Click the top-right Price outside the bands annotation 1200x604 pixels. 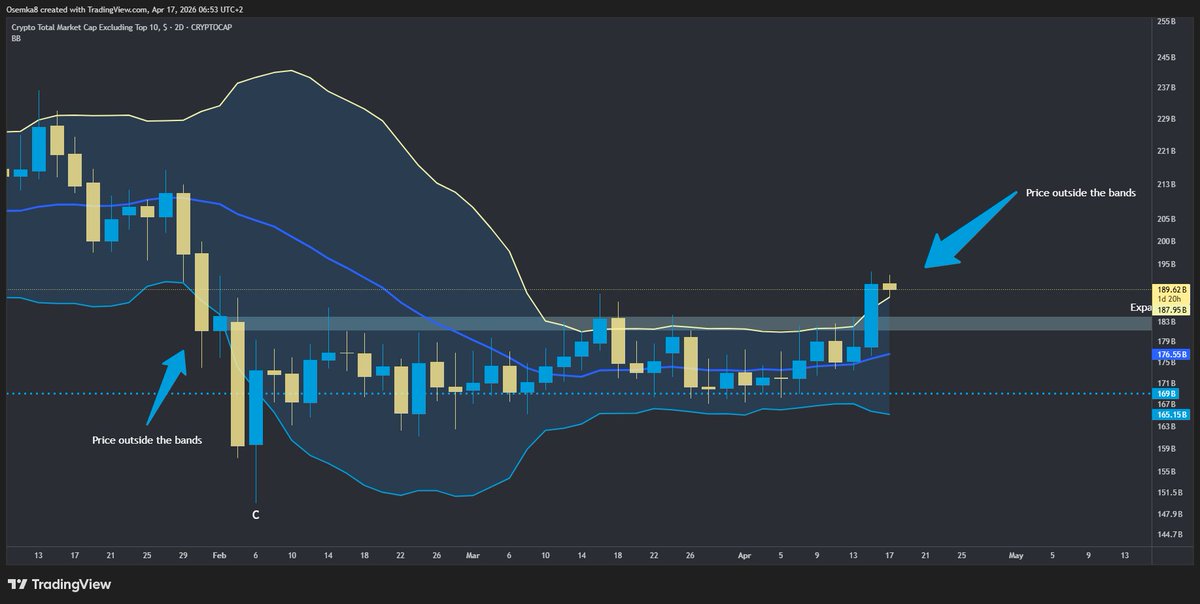point(1081,193)
